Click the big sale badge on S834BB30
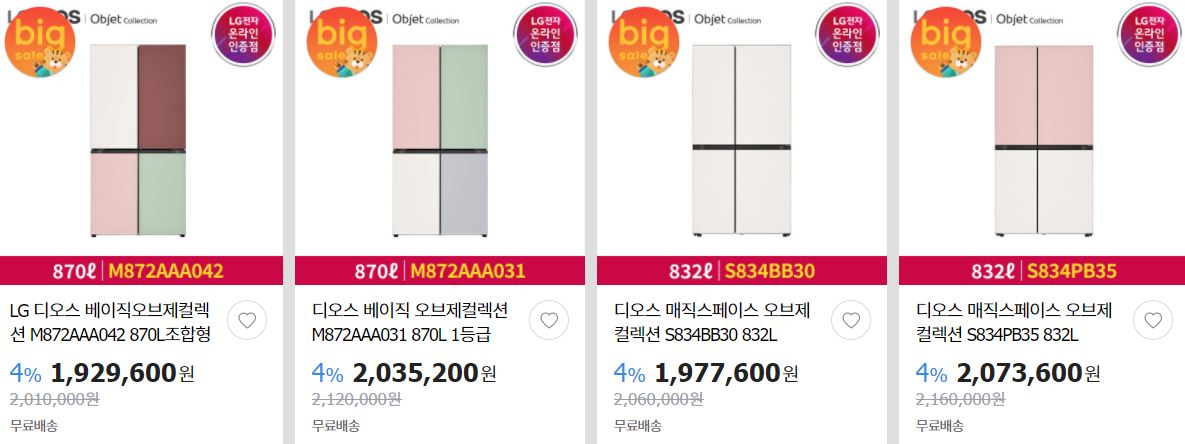Viewport: 1185px width, 444px height. point(644,42)
